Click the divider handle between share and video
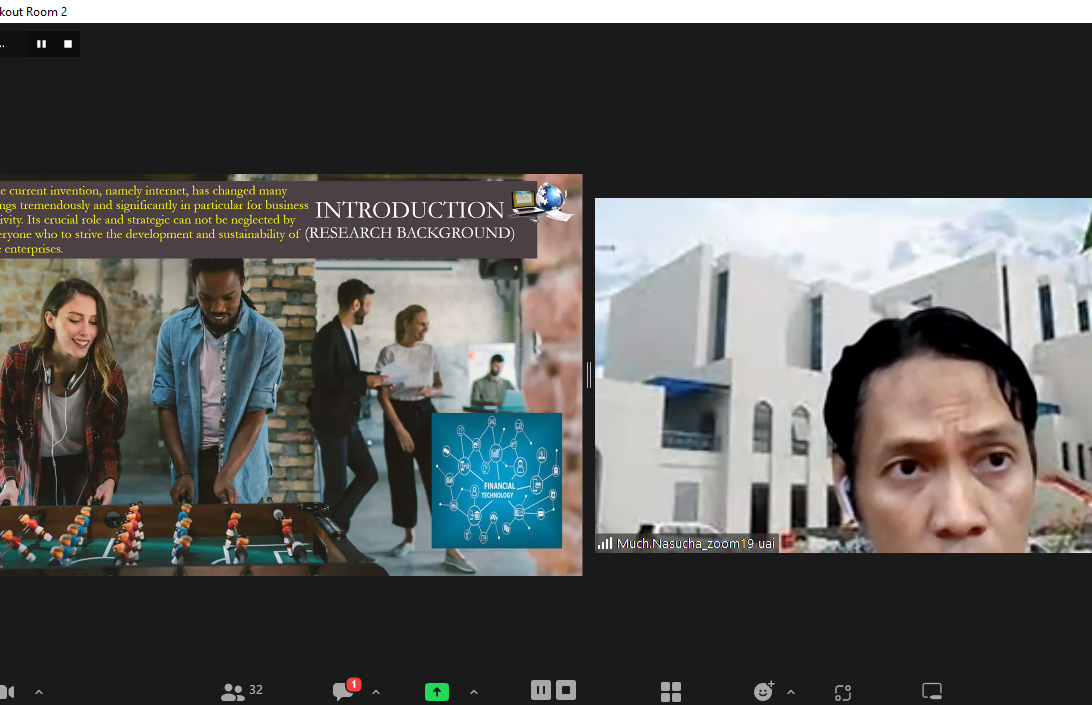The height and width of the screenshot is (705, 1092). 588,375
